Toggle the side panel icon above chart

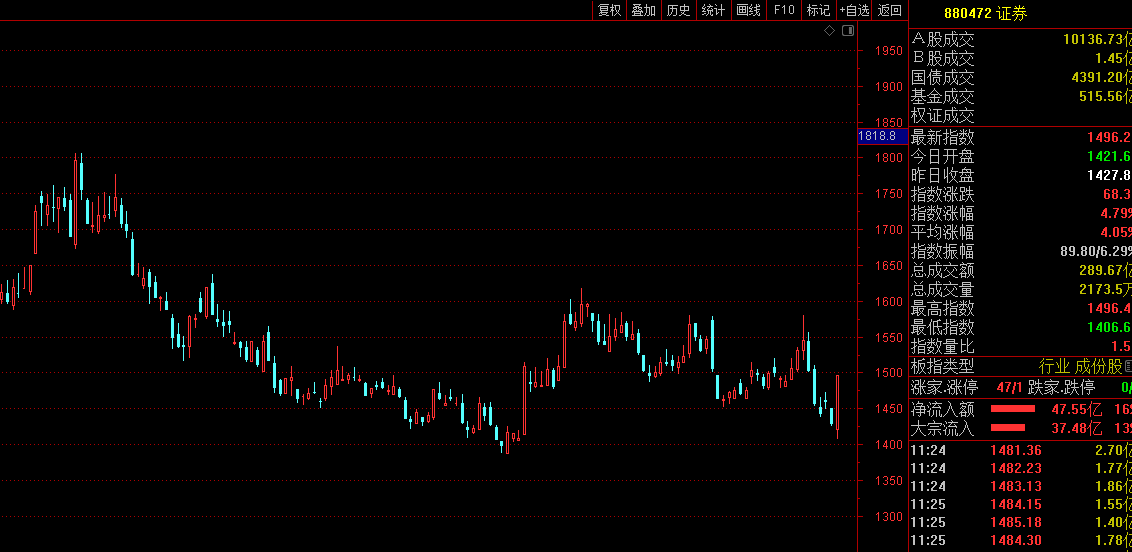(x=848, y=30)
